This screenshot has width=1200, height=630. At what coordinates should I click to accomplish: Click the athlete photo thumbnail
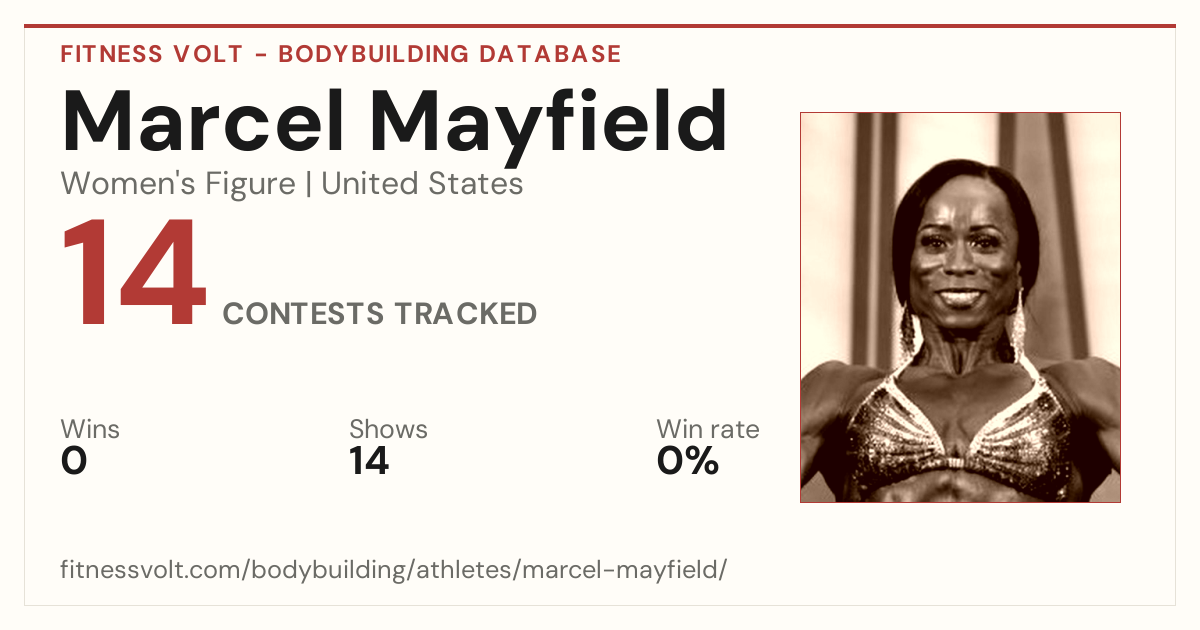pos(960,307)
